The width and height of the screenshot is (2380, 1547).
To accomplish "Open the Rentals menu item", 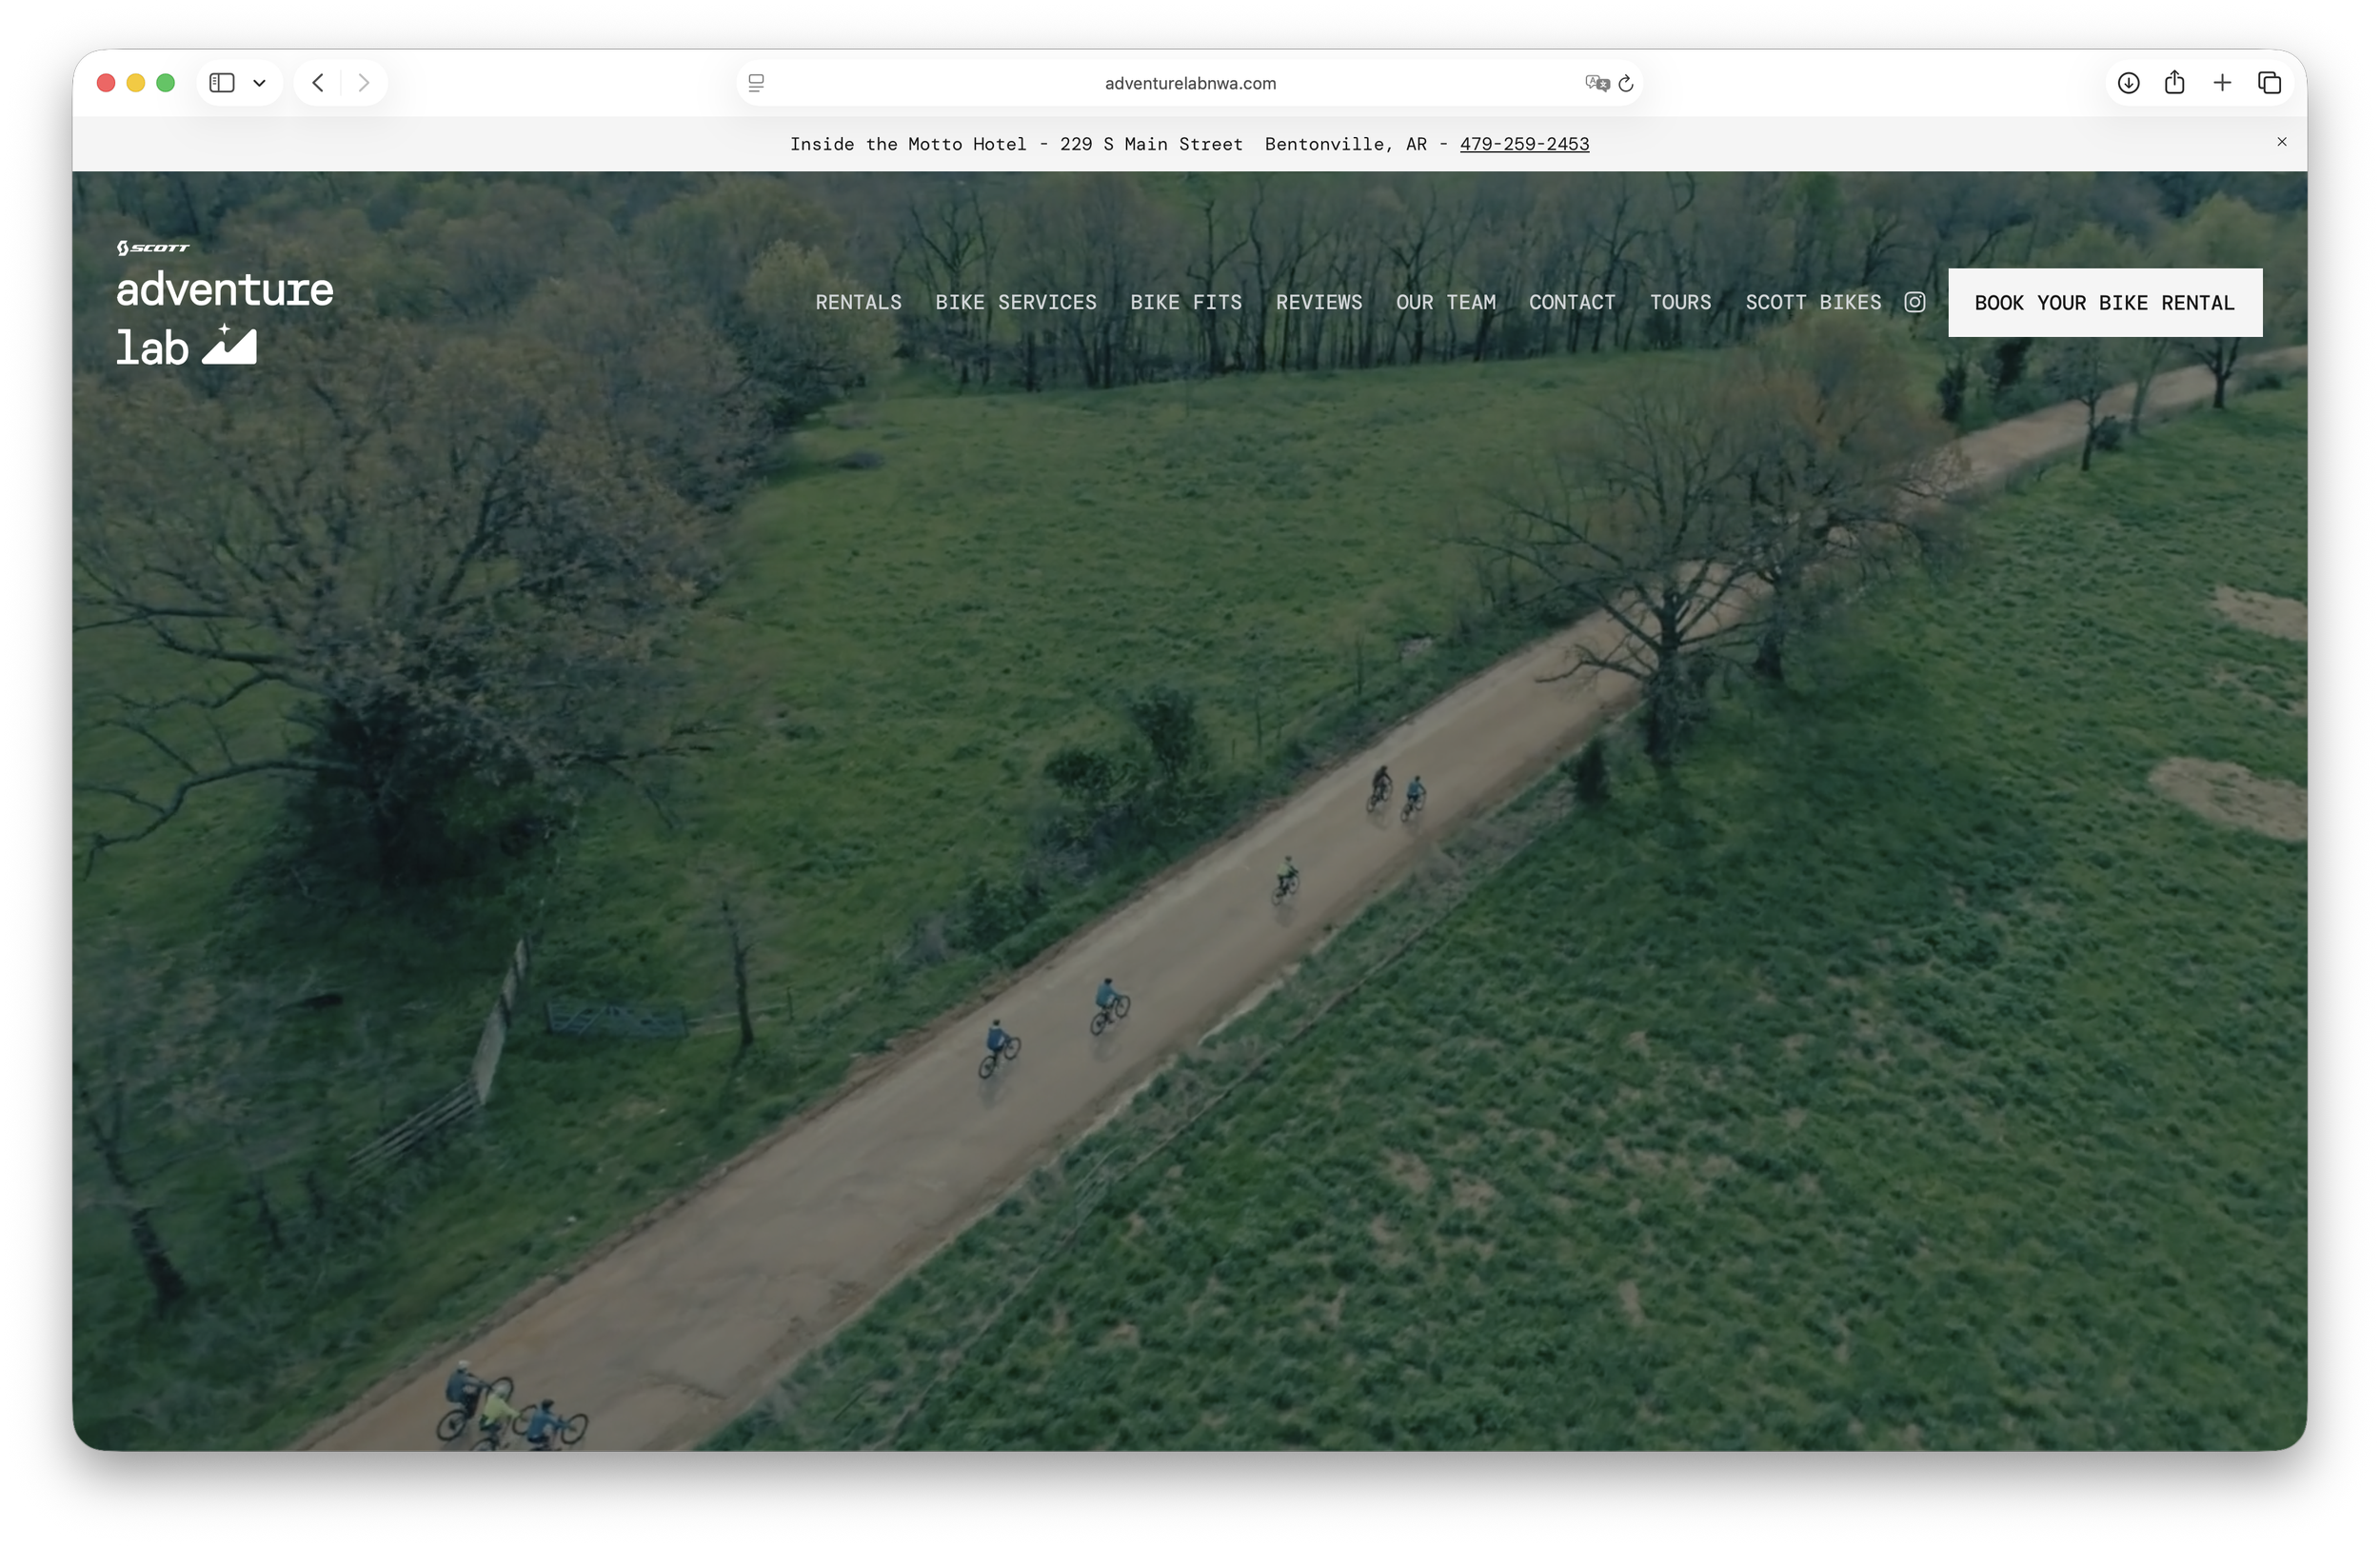I will 858,302.
